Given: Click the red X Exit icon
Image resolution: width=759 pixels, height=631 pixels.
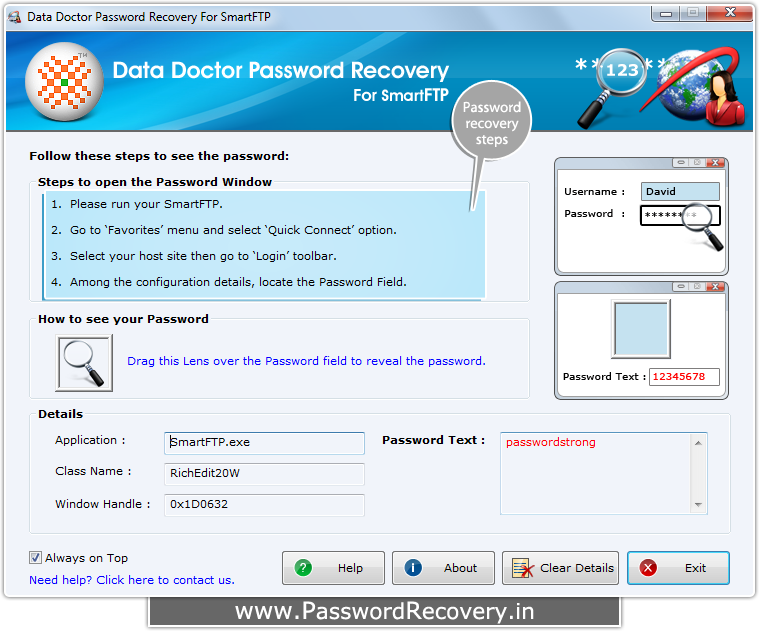Looking at the screenshot, I should click(648, 568).
